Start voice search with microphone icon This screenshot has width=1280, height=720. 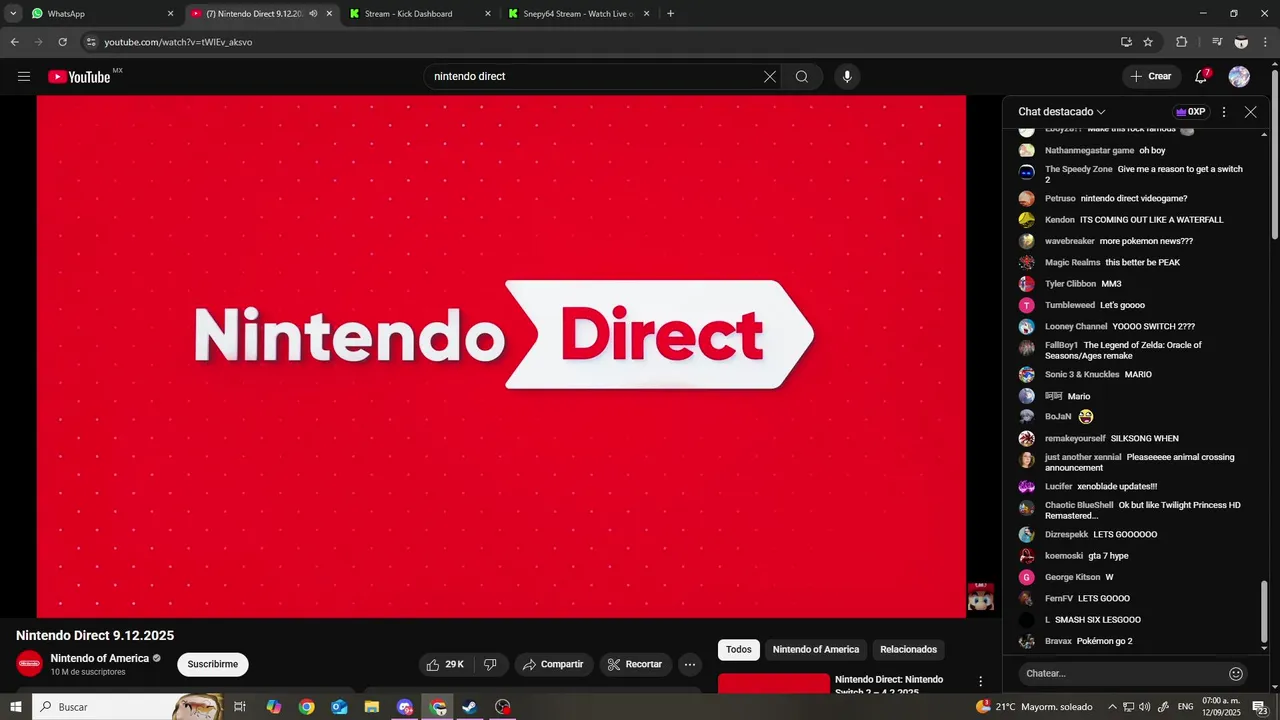click(847, 77)
